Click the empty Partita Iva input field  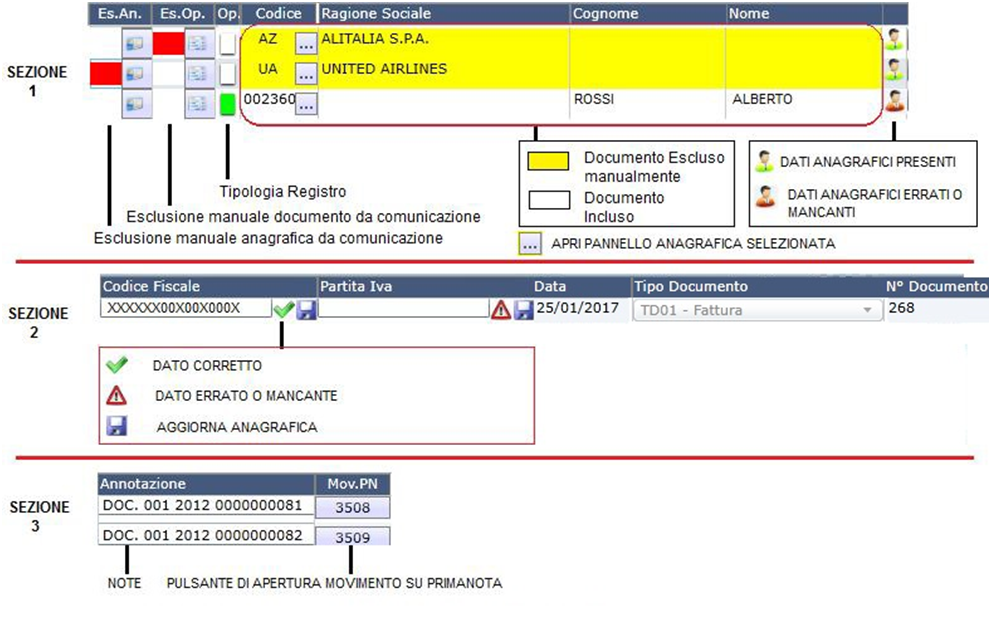tap(404, 308)
